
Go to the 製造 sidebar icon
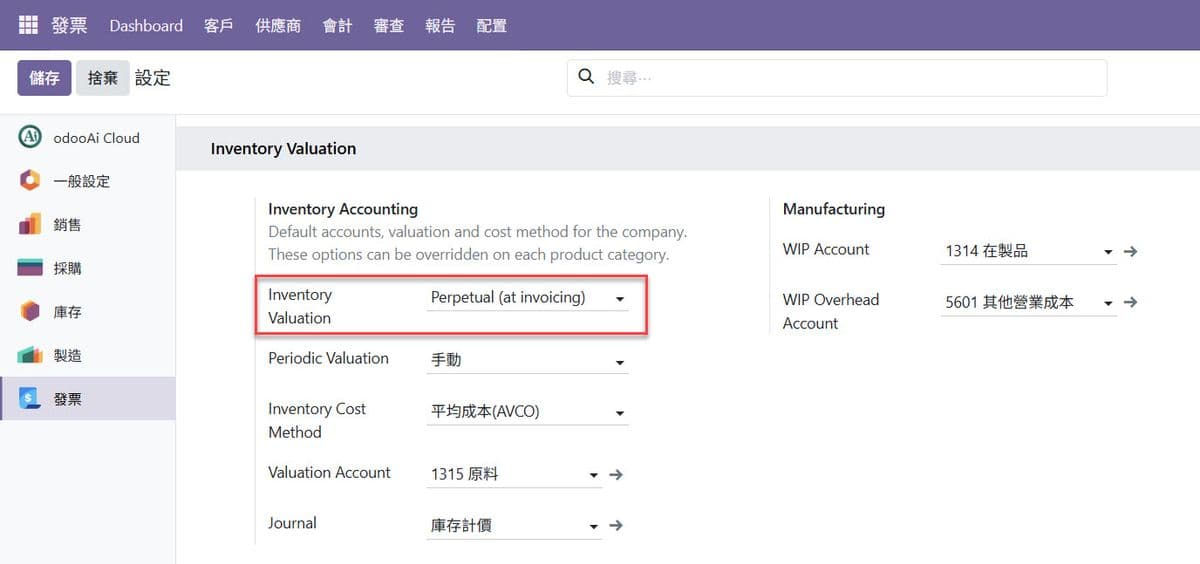30,355
